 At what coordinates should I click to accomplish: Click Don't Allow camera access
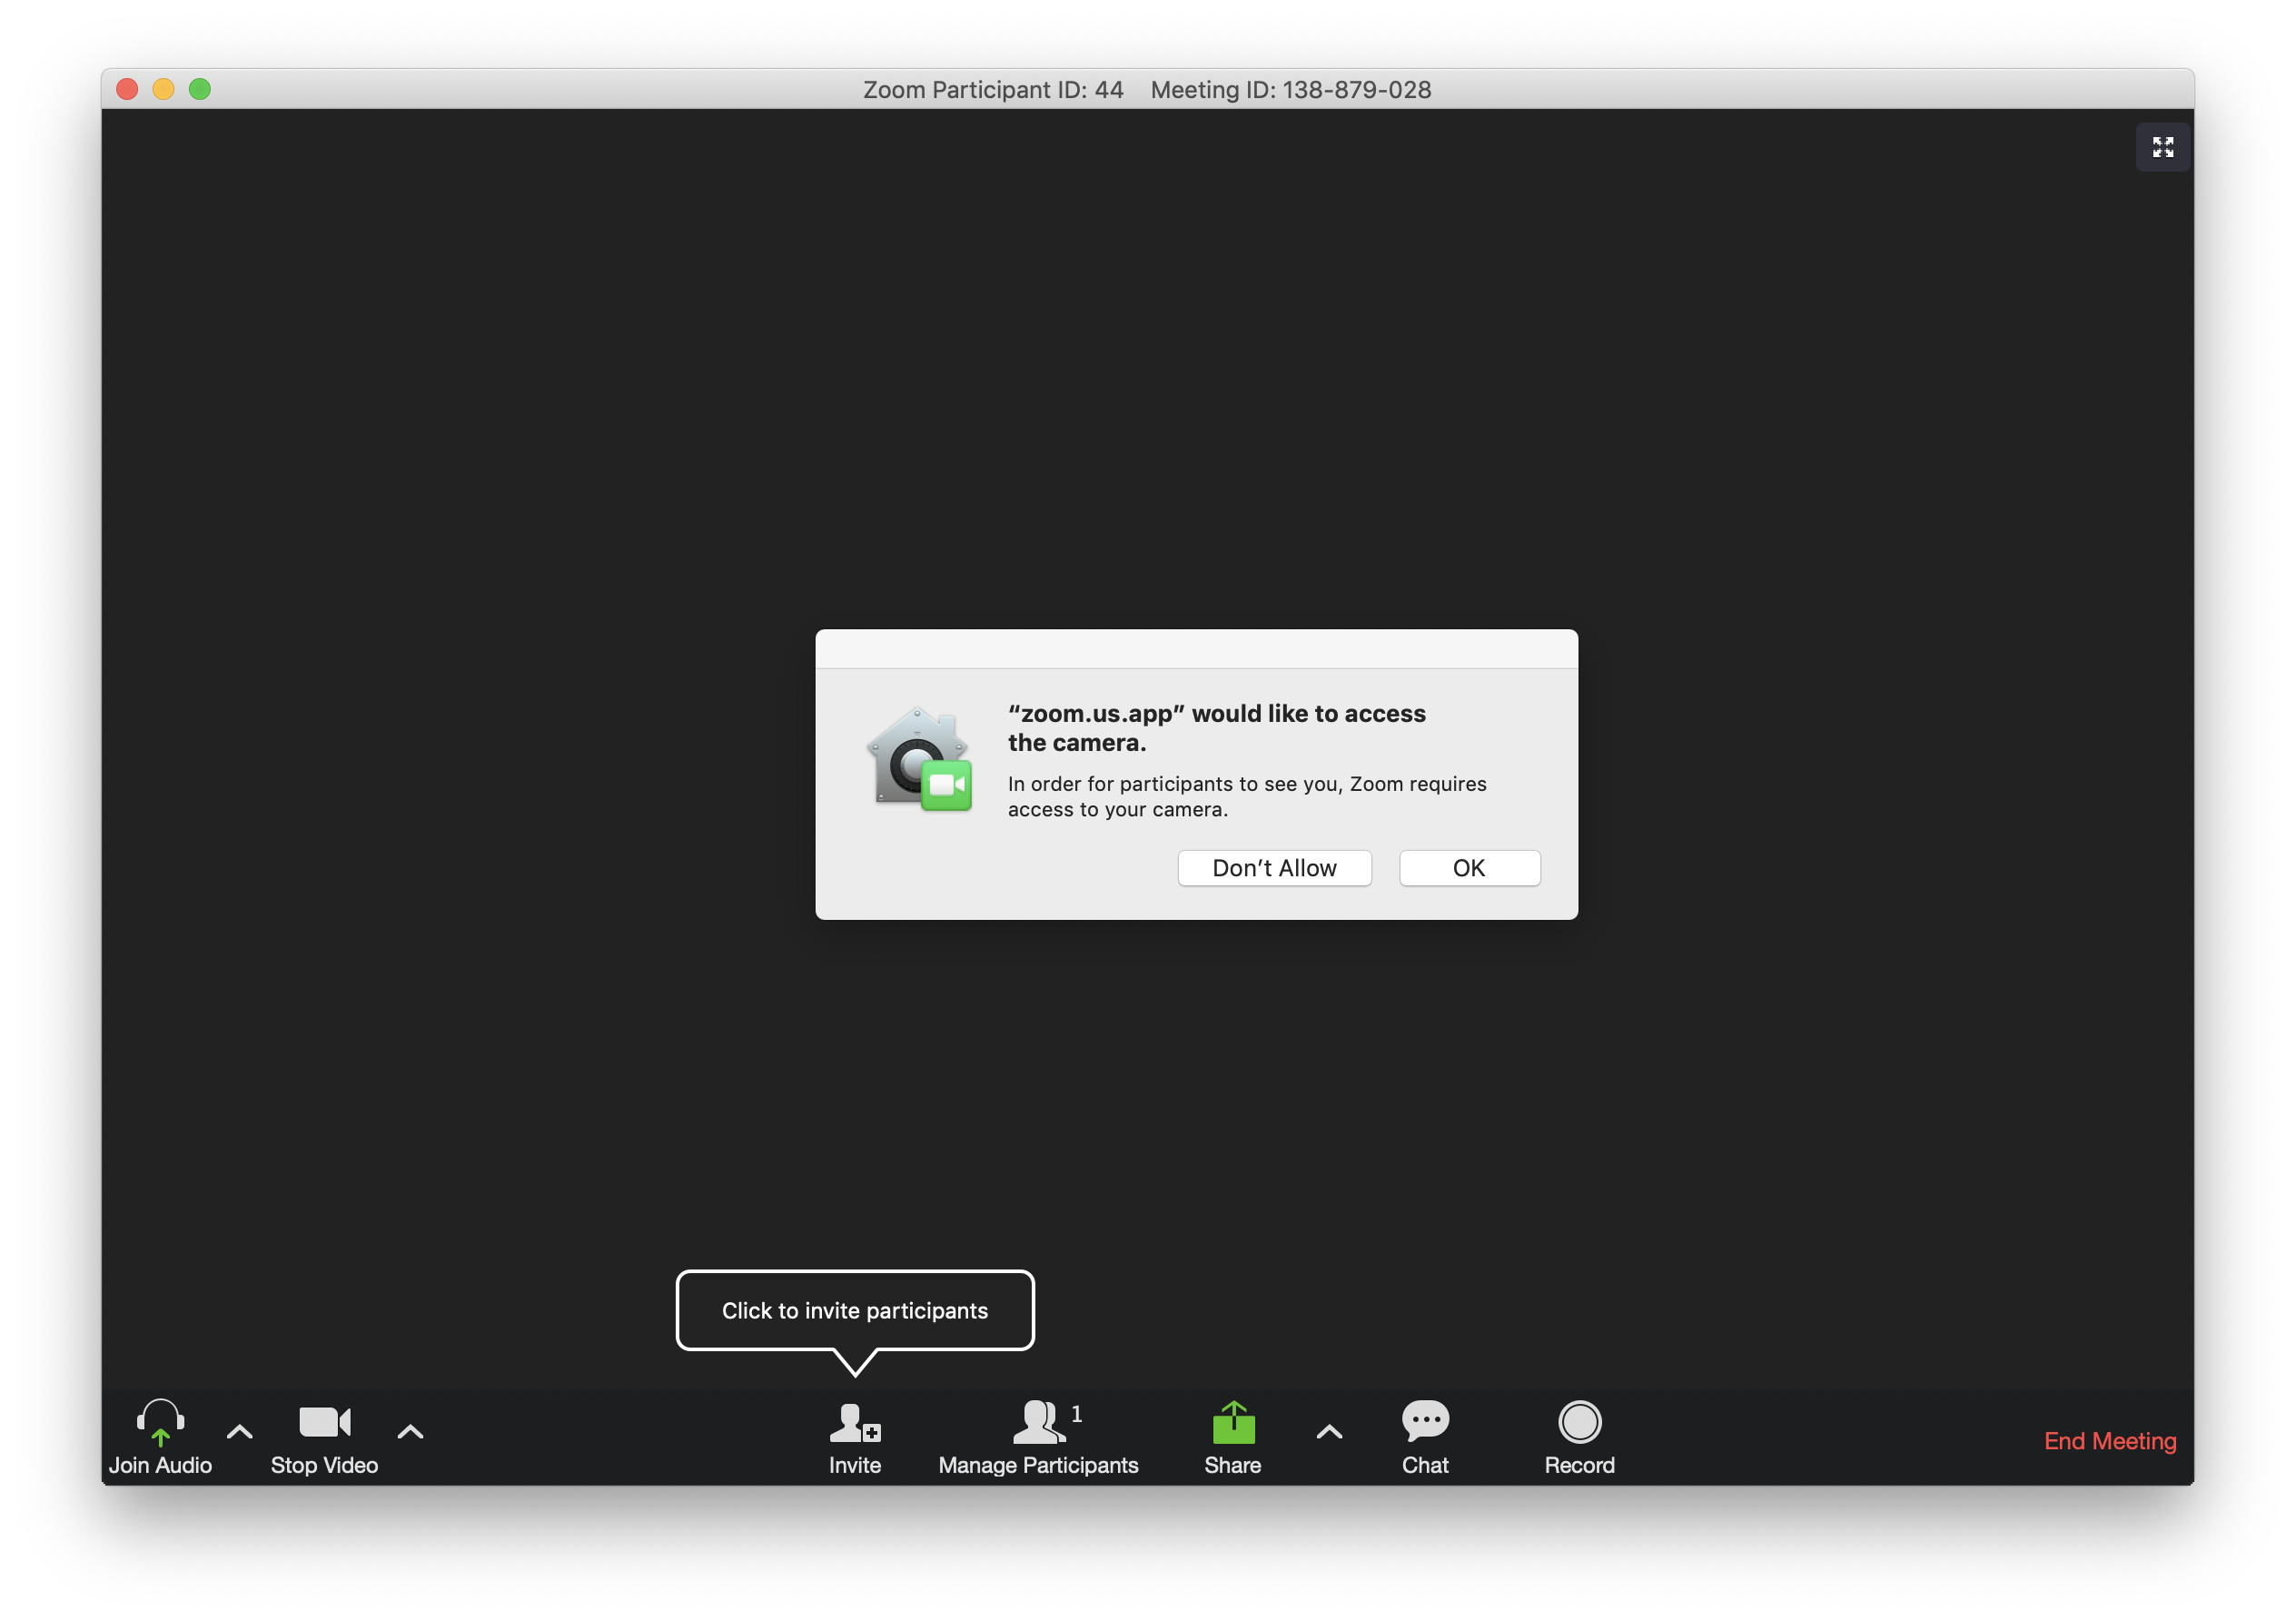tap(1274, 866)
